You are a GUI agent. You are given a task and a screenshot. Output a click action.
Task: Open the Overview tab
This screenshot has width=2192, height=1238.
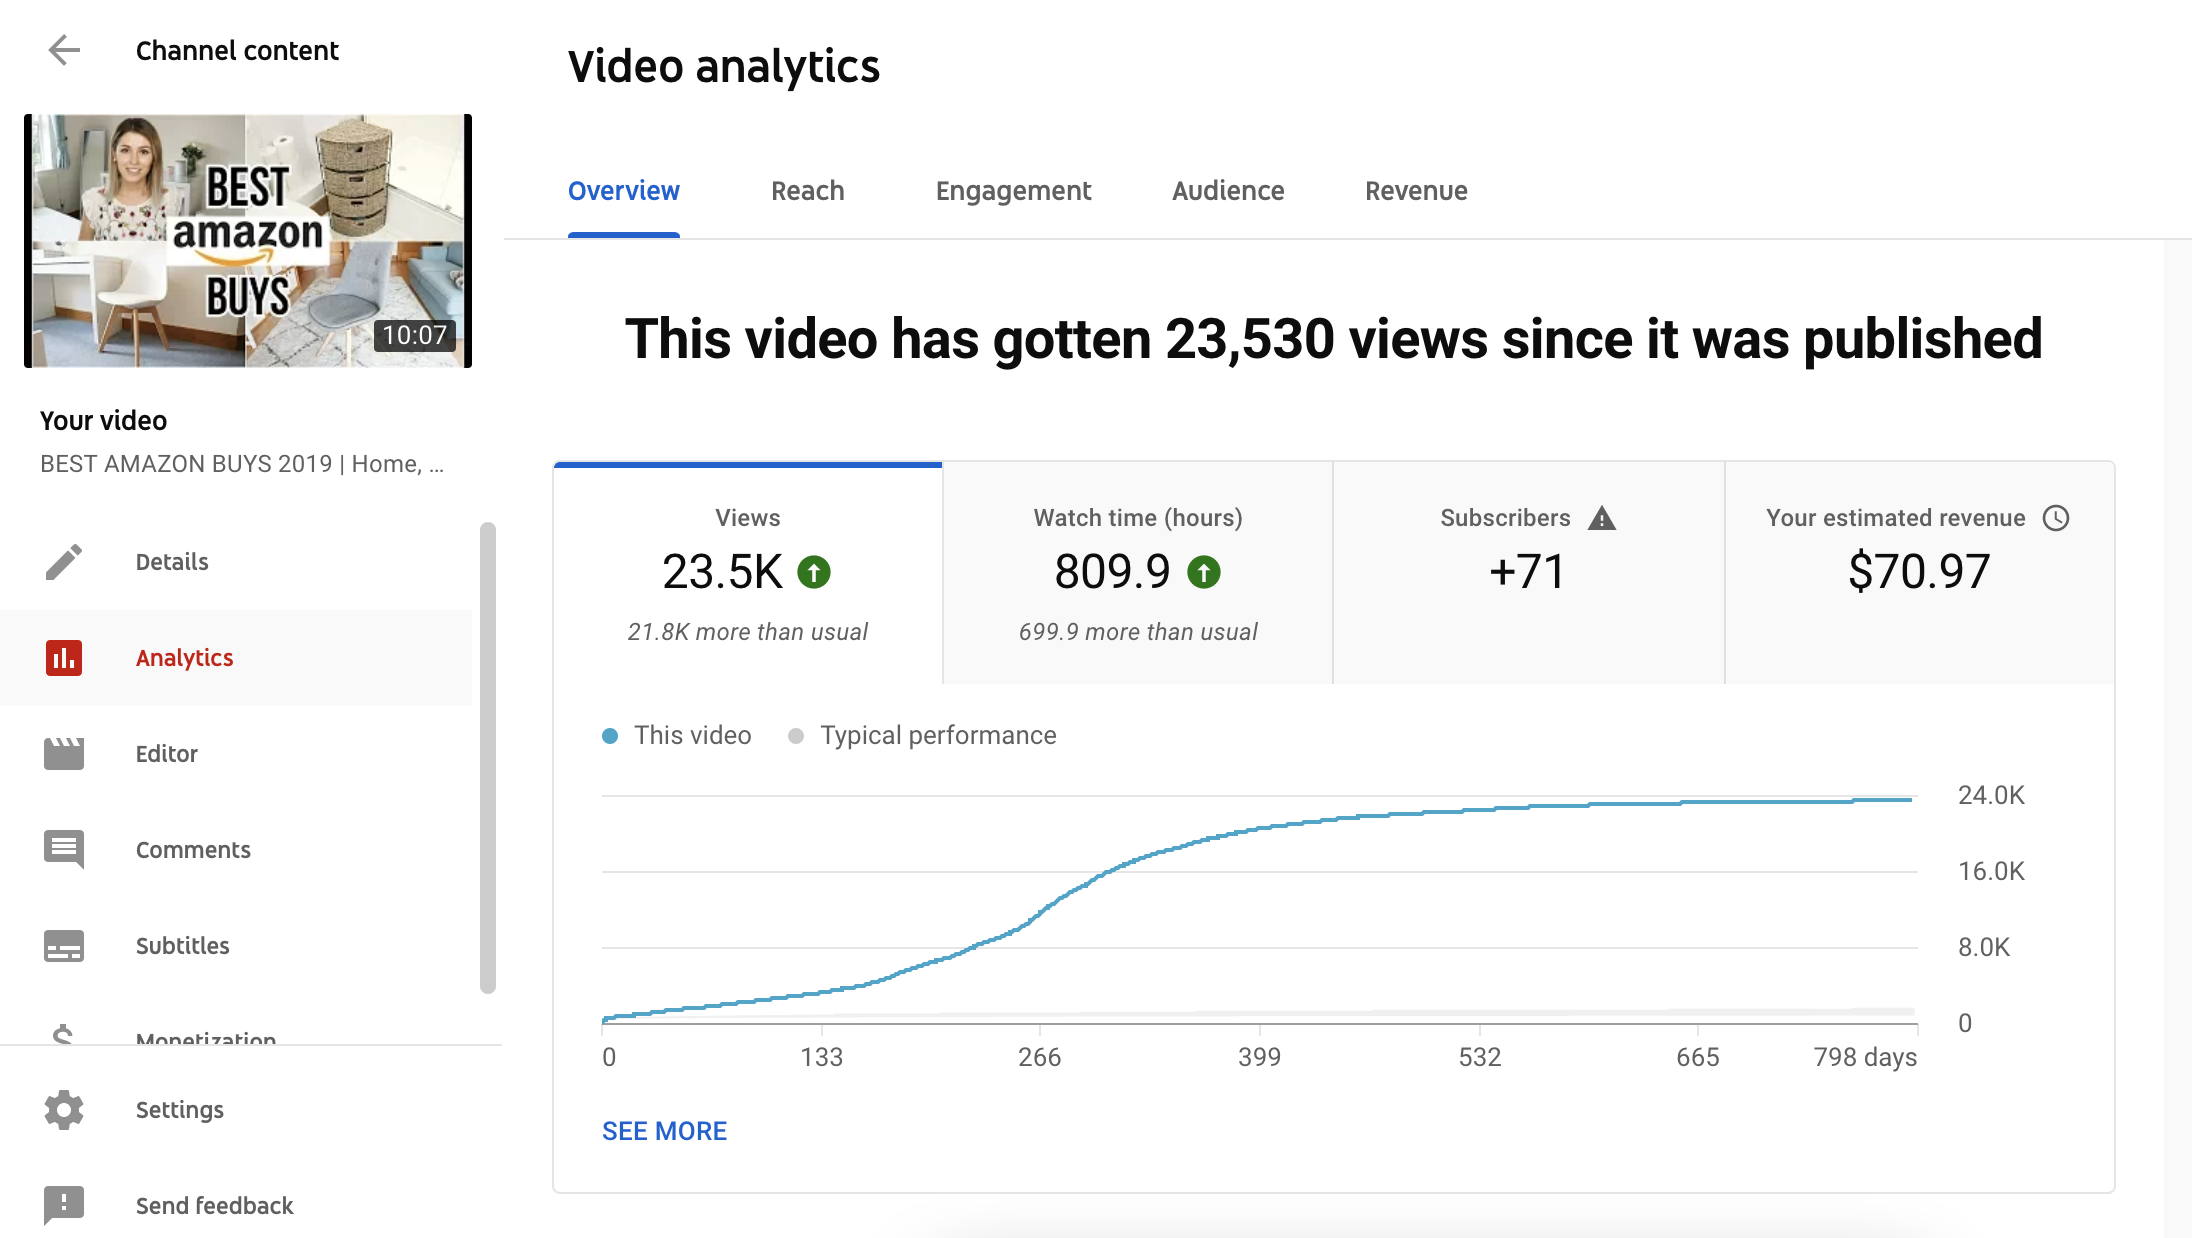coord(624,191)
